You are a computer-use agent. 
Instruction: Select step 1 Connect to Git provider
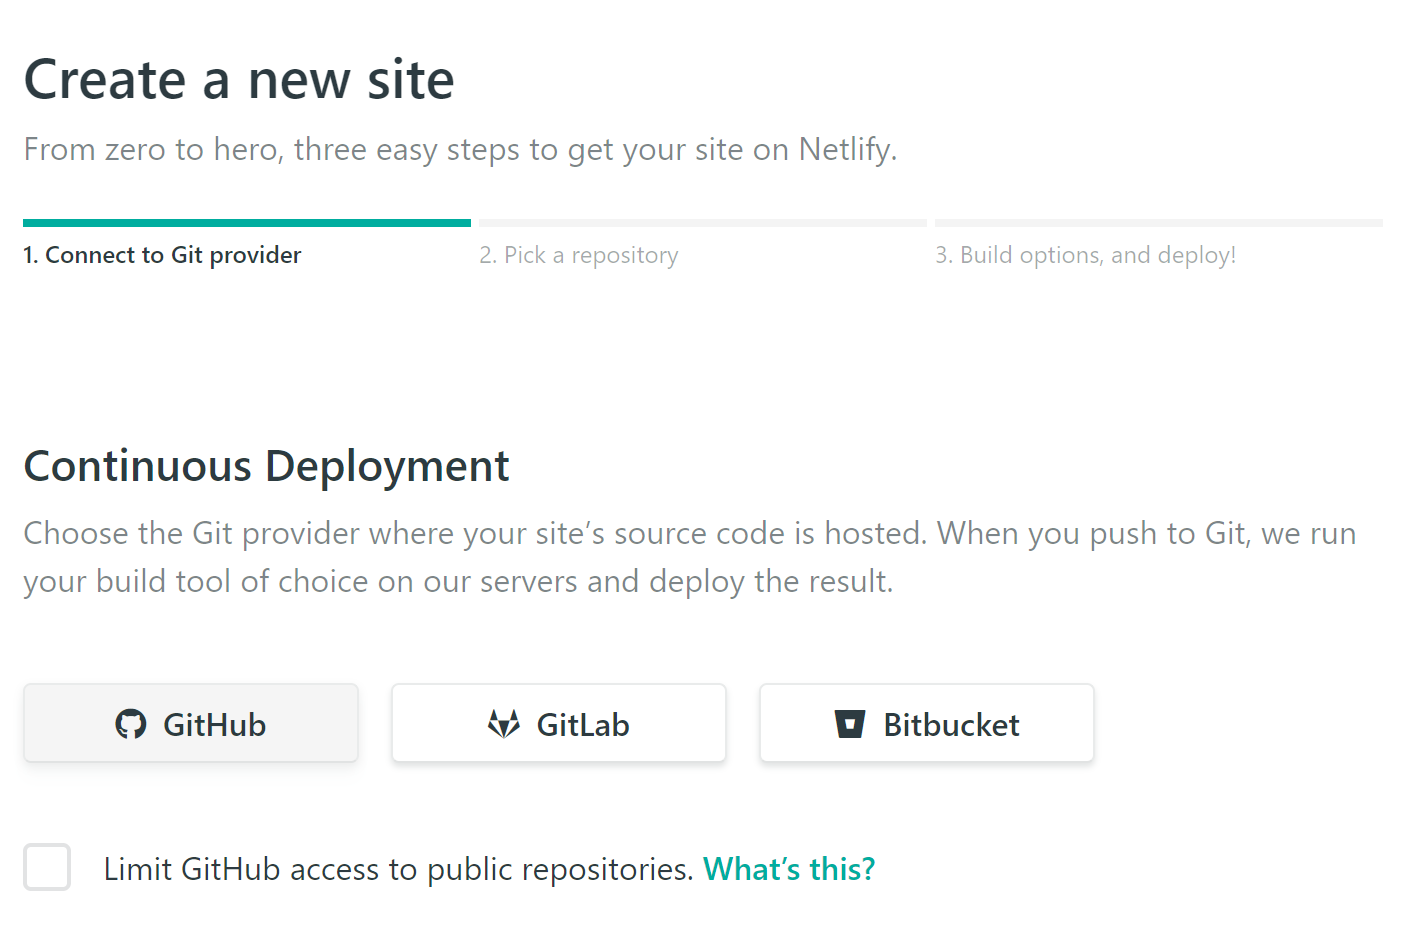[162, 255]
